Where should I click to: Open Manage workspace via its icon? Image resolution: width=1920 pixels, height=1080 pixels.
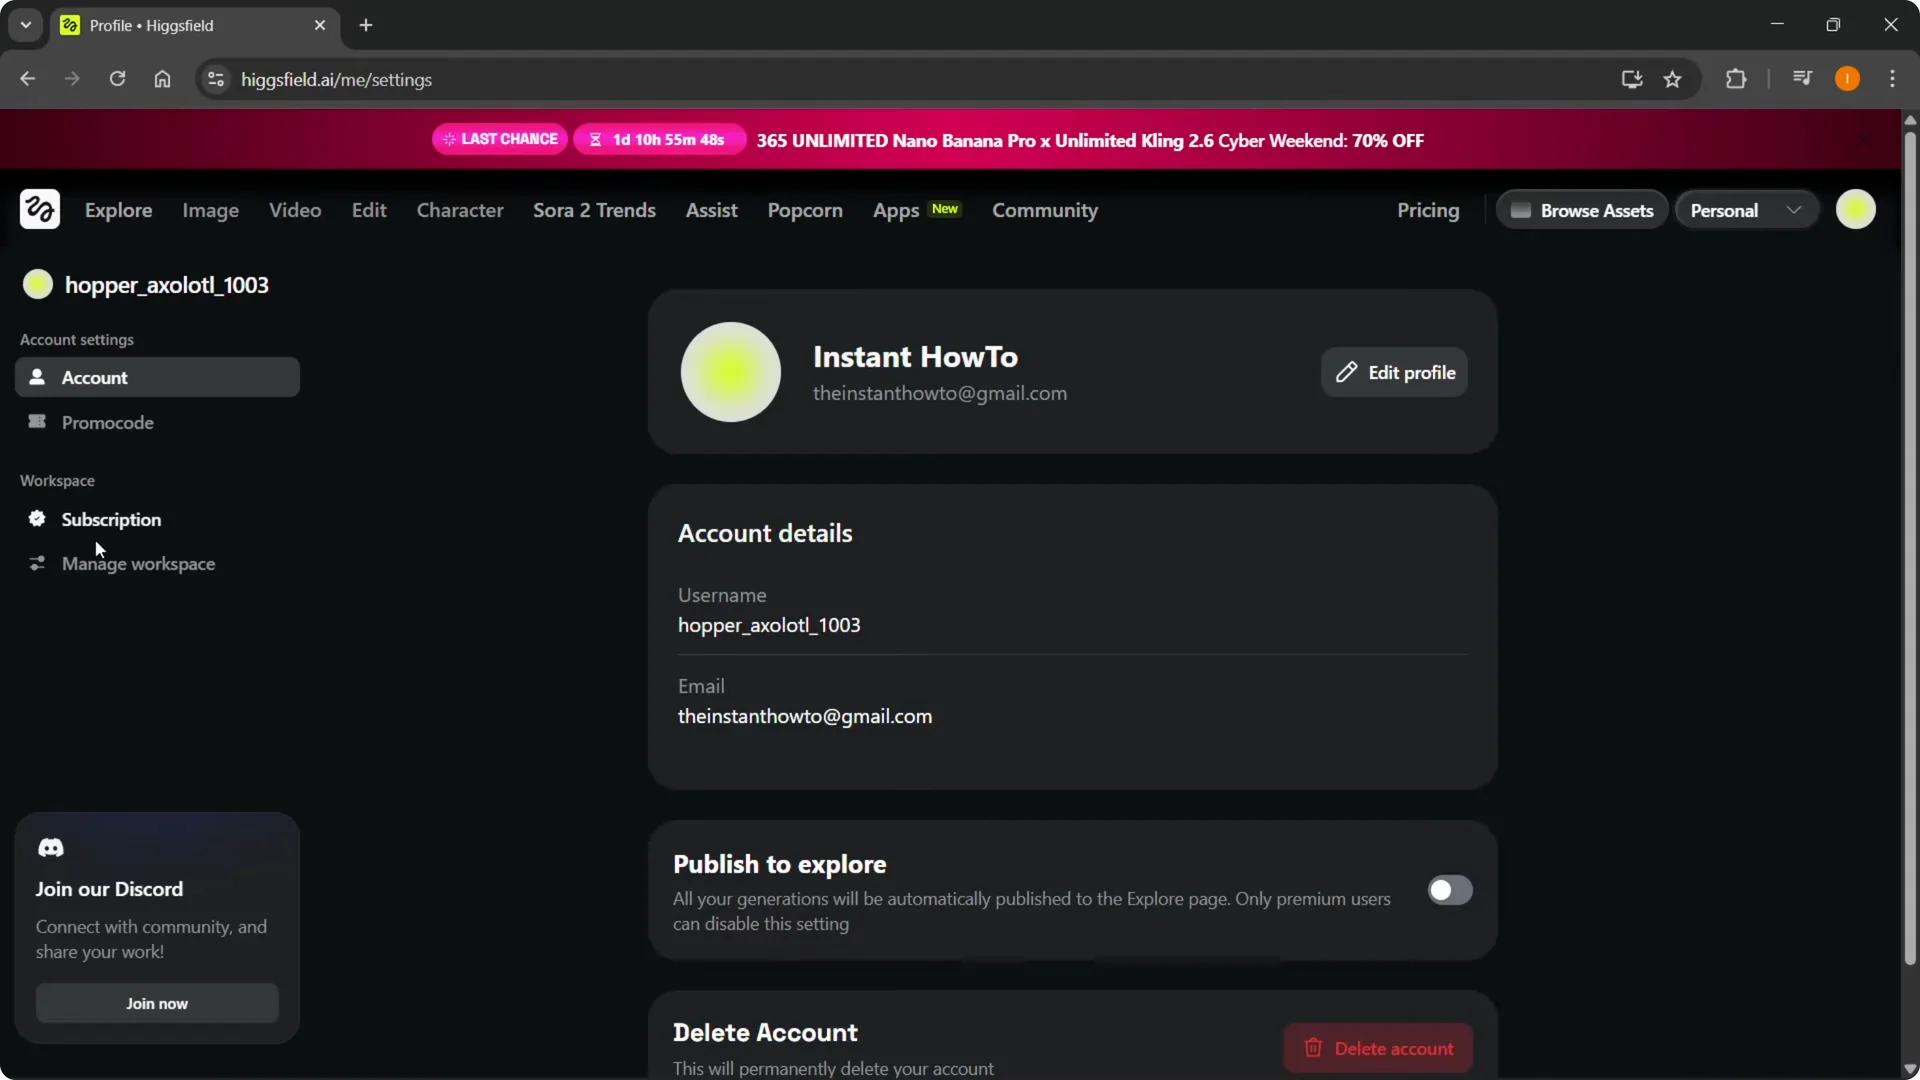37,563
